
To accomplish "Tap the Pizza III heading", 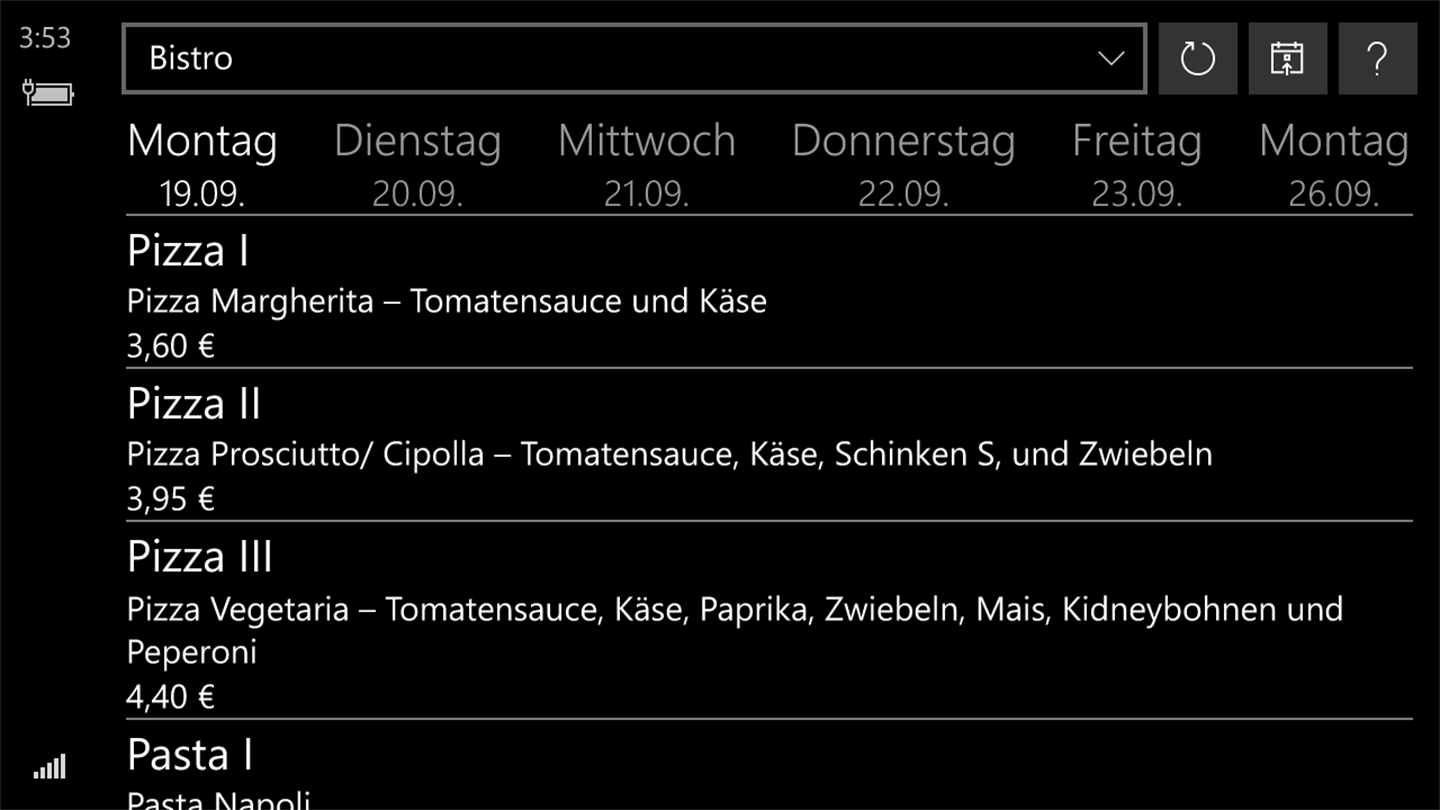I will (x=200, y=557).
